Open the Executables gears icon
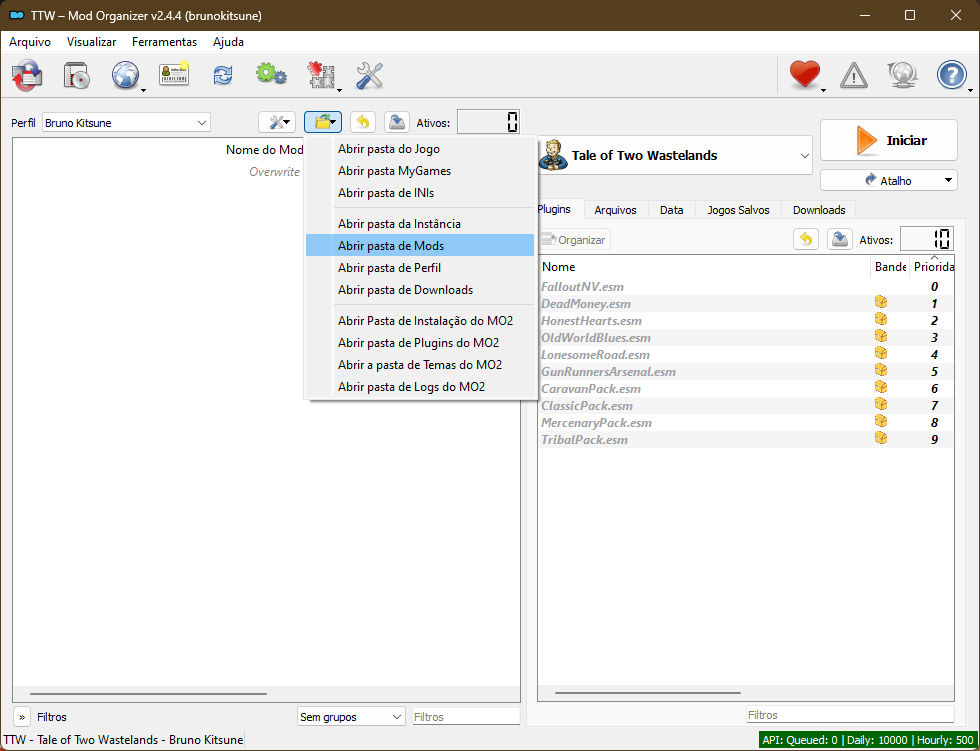The image size is (980, 751). pyautogui.click(x=272, y=74)
